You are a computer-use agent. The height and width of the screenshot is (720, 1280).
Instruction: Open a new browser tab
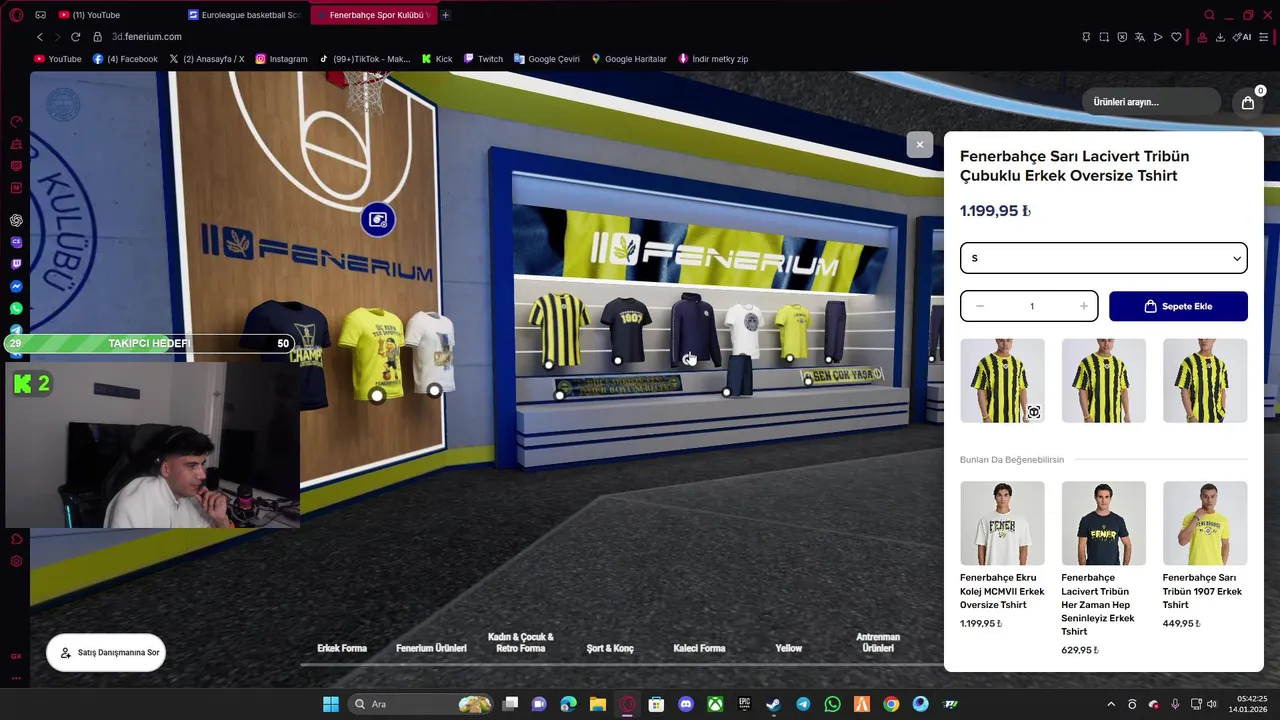[445, 15]
